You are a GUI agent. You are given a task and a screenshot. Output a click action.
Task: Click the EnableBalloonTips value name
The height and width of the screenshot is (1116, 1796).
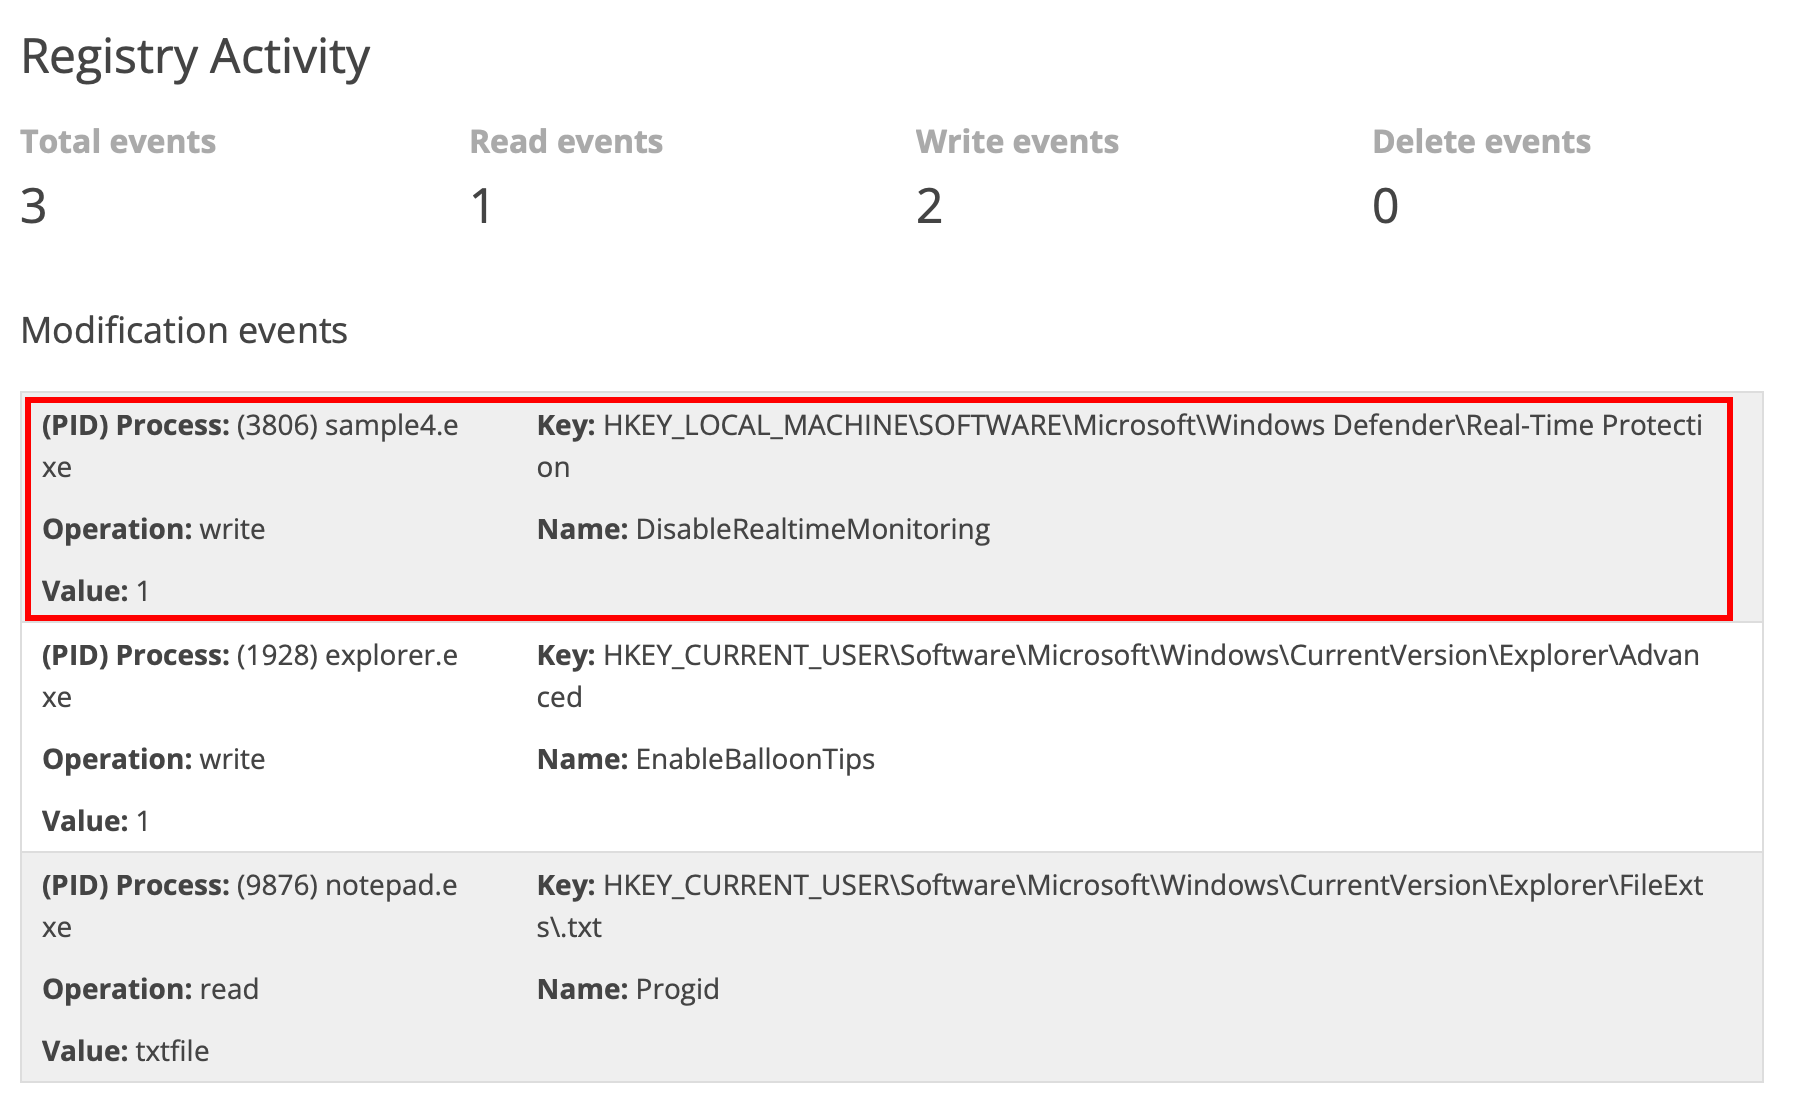point(755,759)
